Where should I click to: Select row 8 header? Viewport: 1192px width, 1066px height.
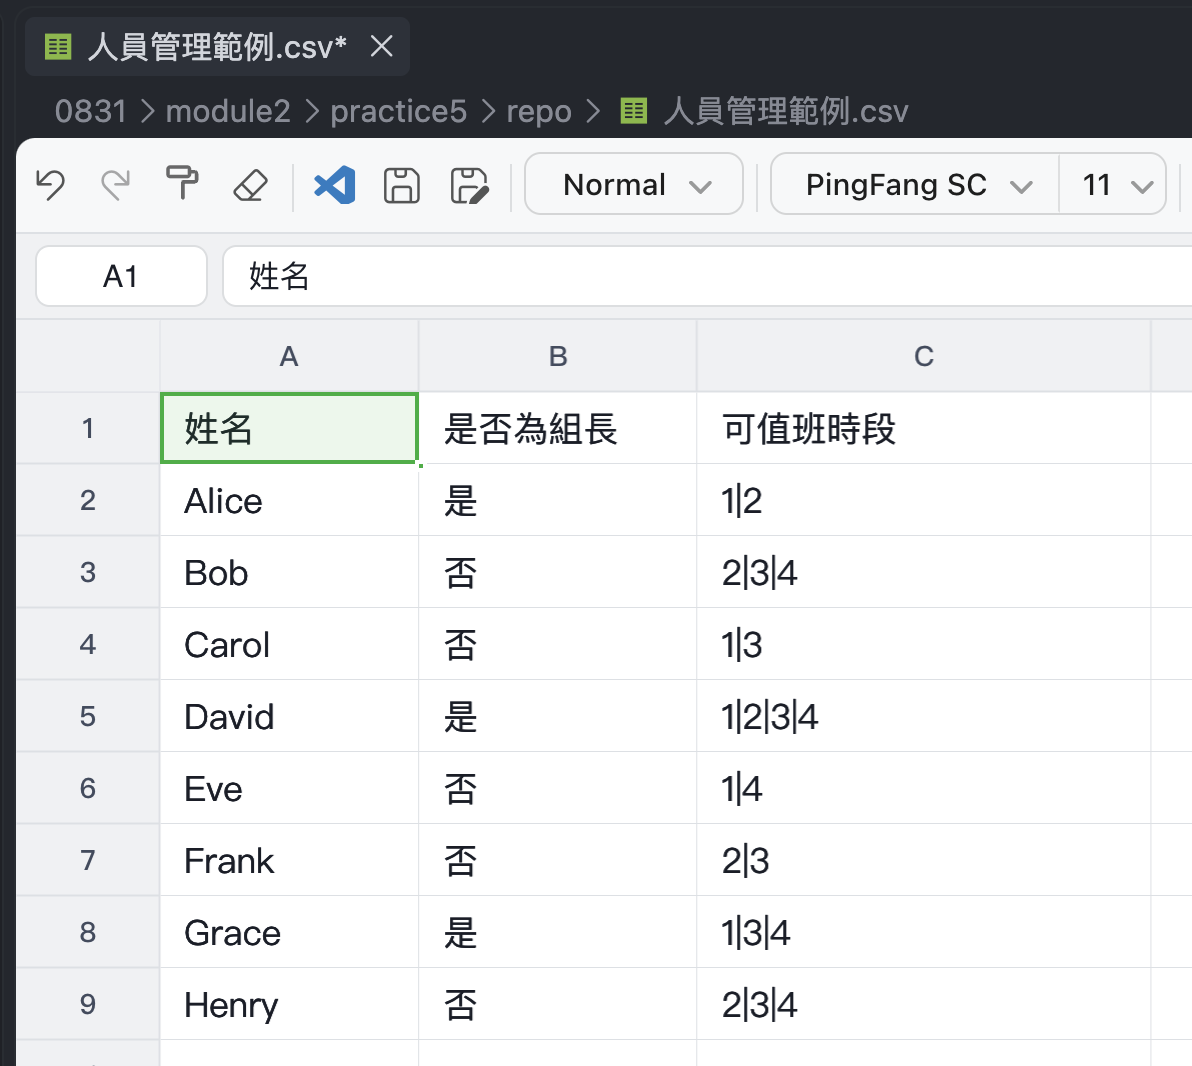[x=87, y=932]
